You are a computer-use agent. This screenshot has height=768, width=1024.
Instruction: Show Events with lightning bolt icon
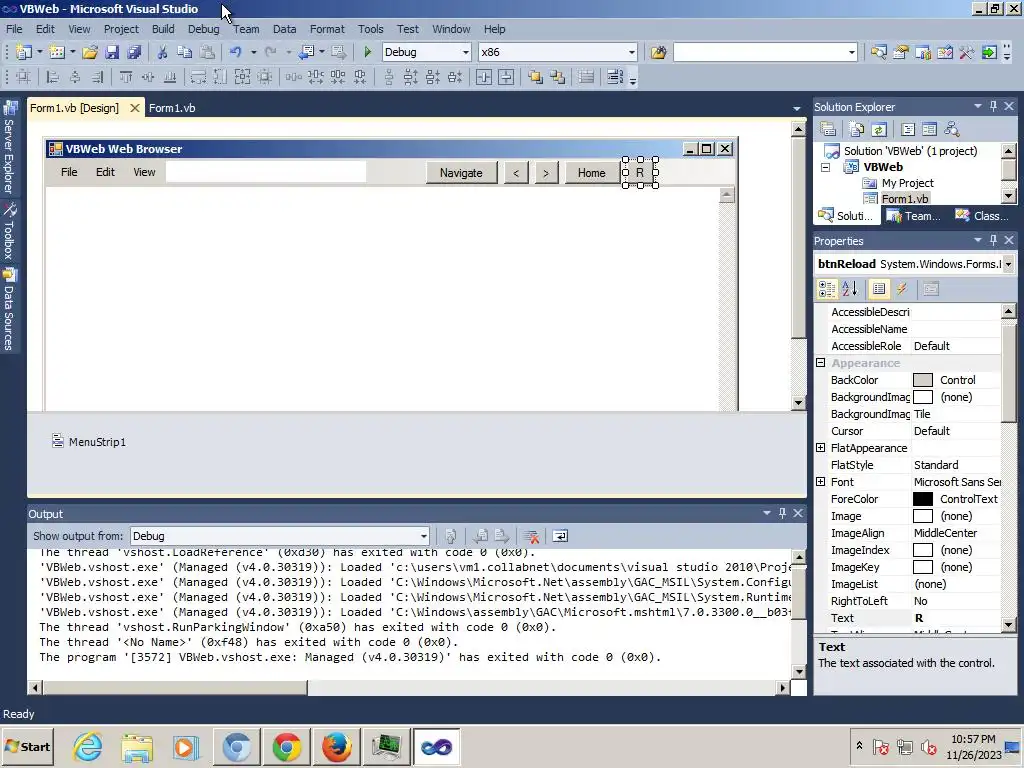click(x=902, y=289)
